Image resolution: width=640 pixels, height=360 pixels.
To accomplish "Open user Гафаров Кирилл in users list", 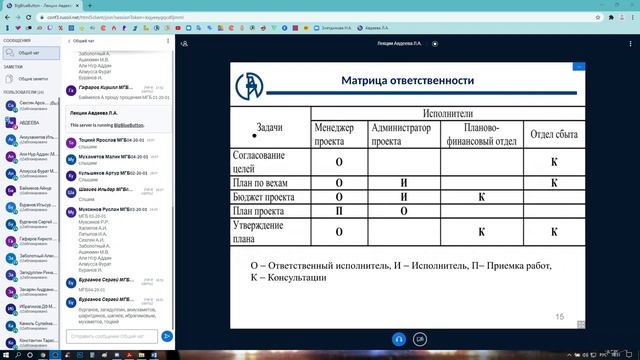I will click(30, 241).
